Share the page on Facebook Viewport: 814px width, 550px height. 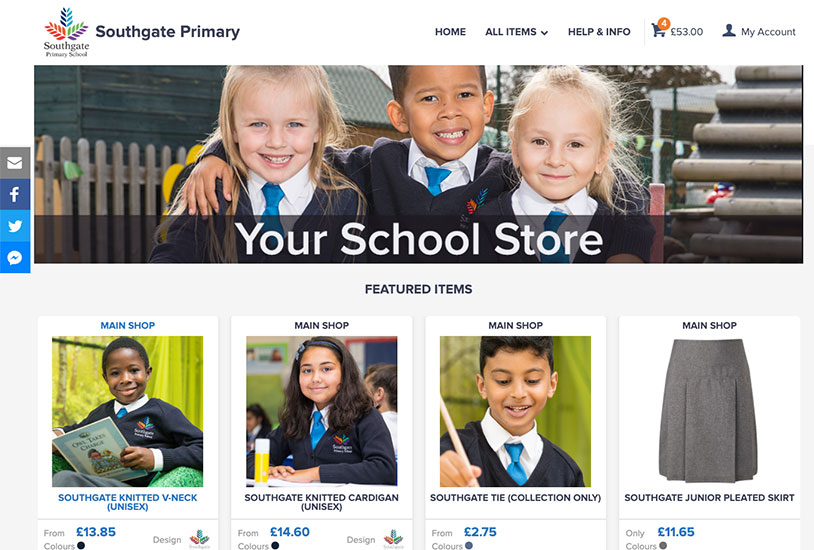click(x=15, y=194)
